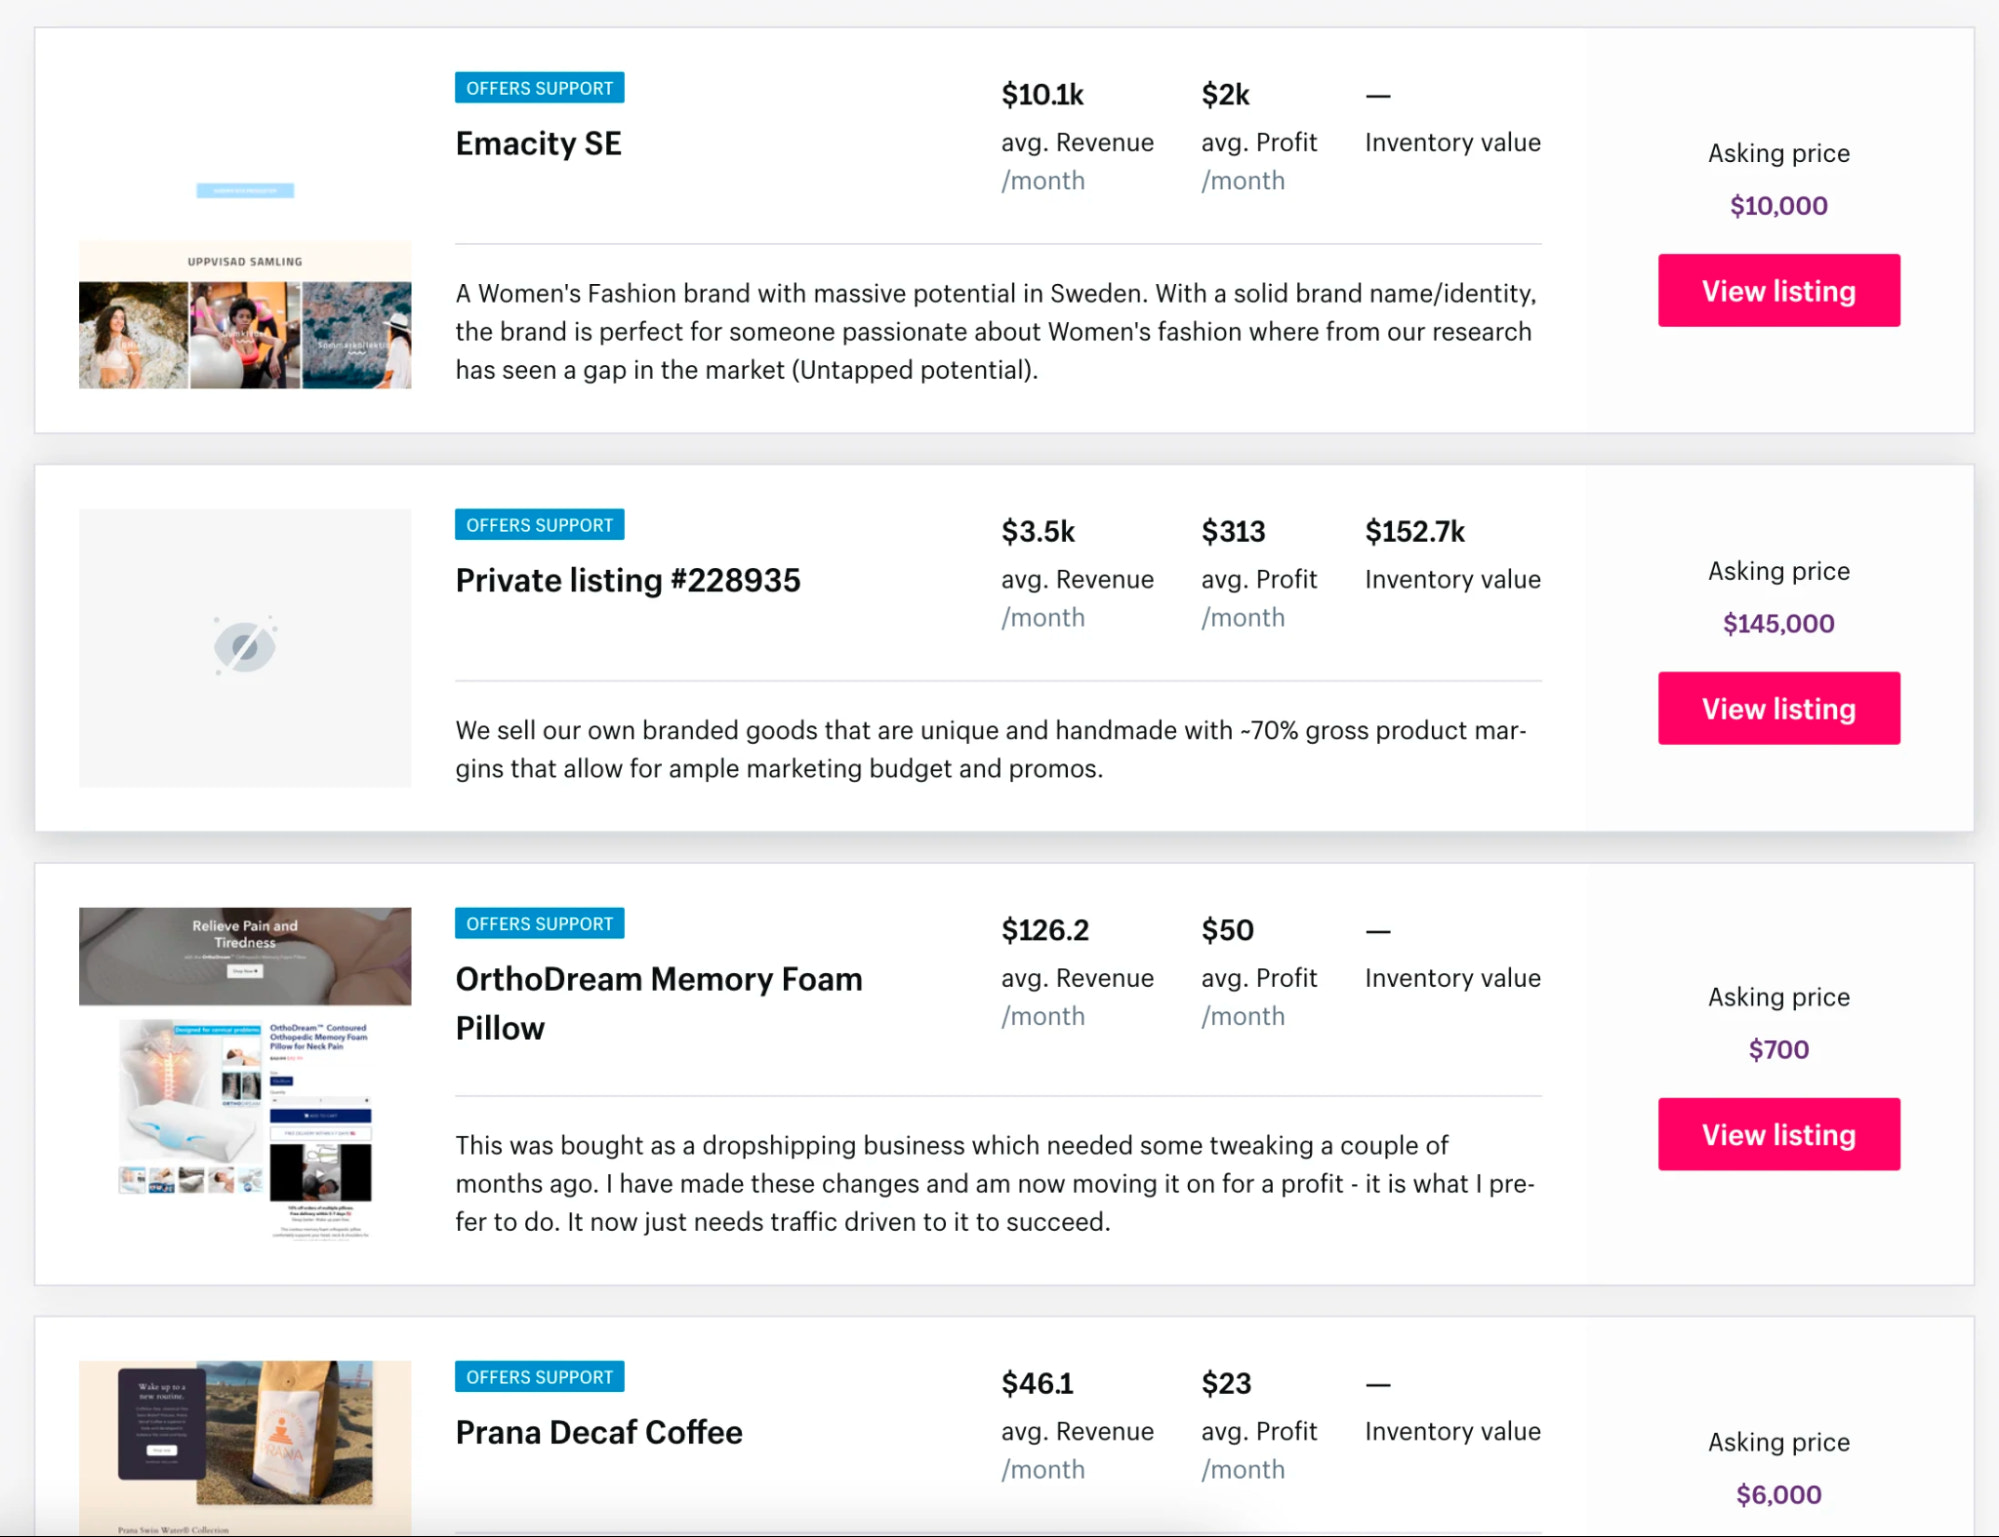Image resolution: width=1999 pixels, height=1537 pixels.
Task: Click the dash under Inventory value for Prana Decaf Coffee
Action: (1377, 1383)
